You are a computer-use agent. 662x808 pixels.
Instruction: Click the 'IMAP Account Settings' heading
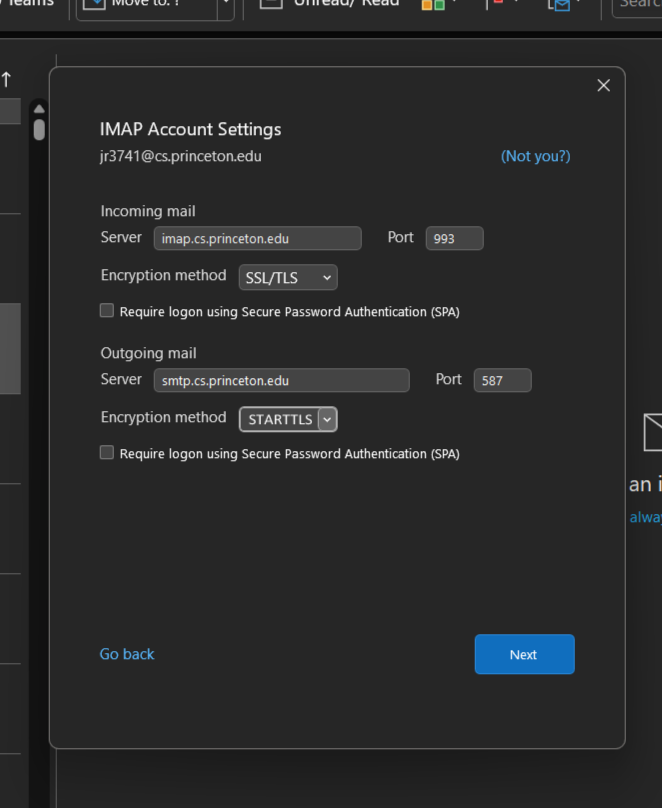(x=191, y=129)
